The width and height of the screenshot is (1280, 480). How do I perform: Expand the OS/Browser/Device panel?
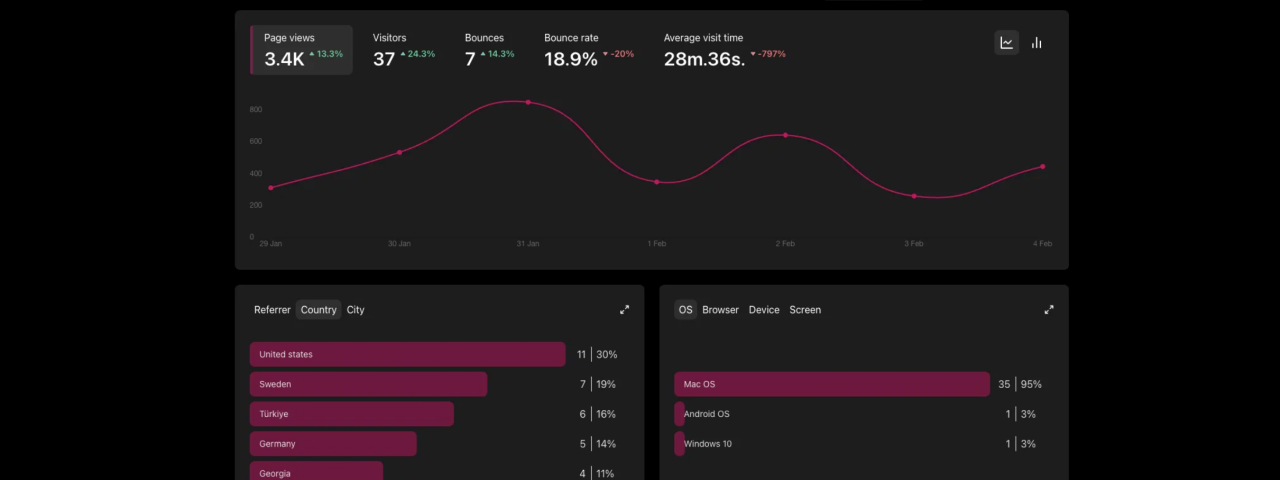click(x=1049, y=310)
